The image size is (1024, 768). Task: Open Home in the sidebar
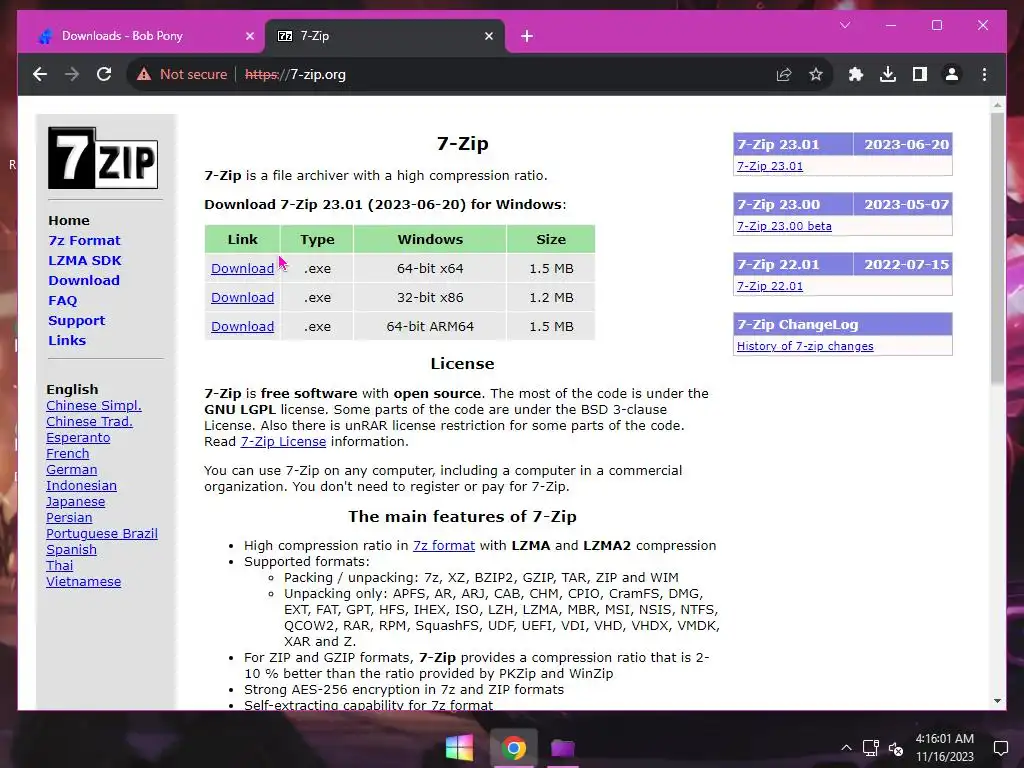click(x=69, y=221)
